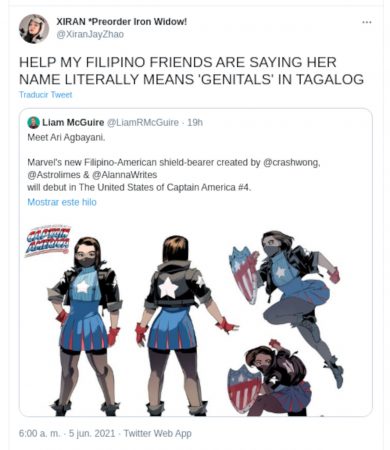The height and width of the screenshot is (450, 390).
Task: Open the @crashwong mention
Action: (291, 163)
